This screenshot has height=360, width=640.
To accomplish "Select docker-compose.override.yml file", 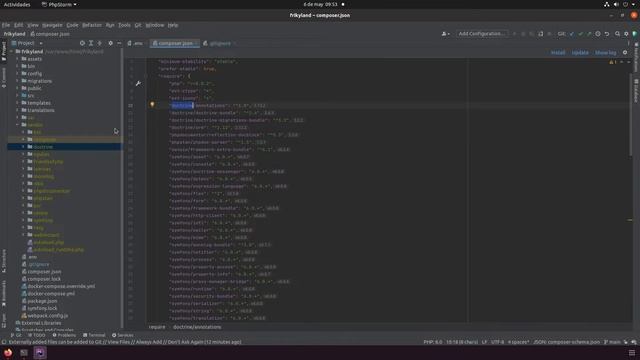I will point(61,286).
